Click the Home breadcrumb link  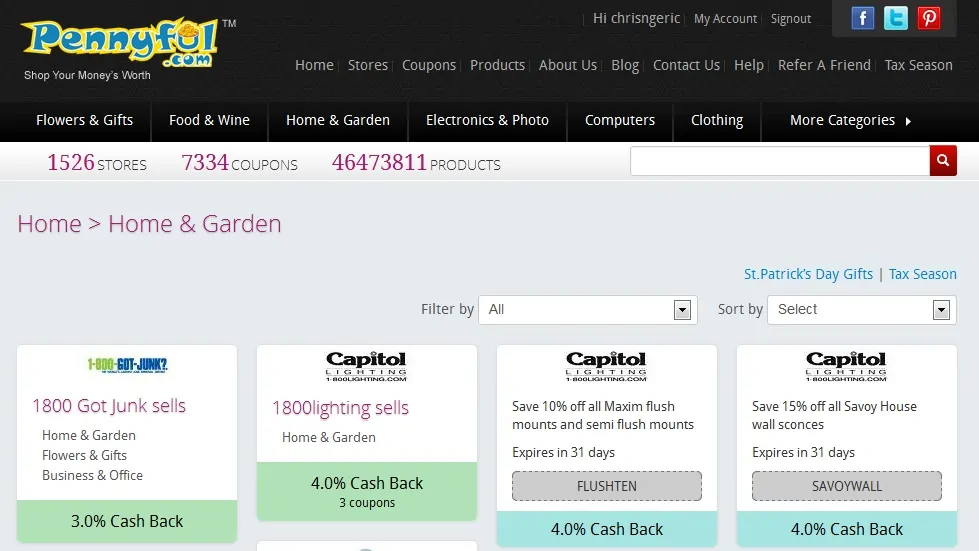(49, 223)
